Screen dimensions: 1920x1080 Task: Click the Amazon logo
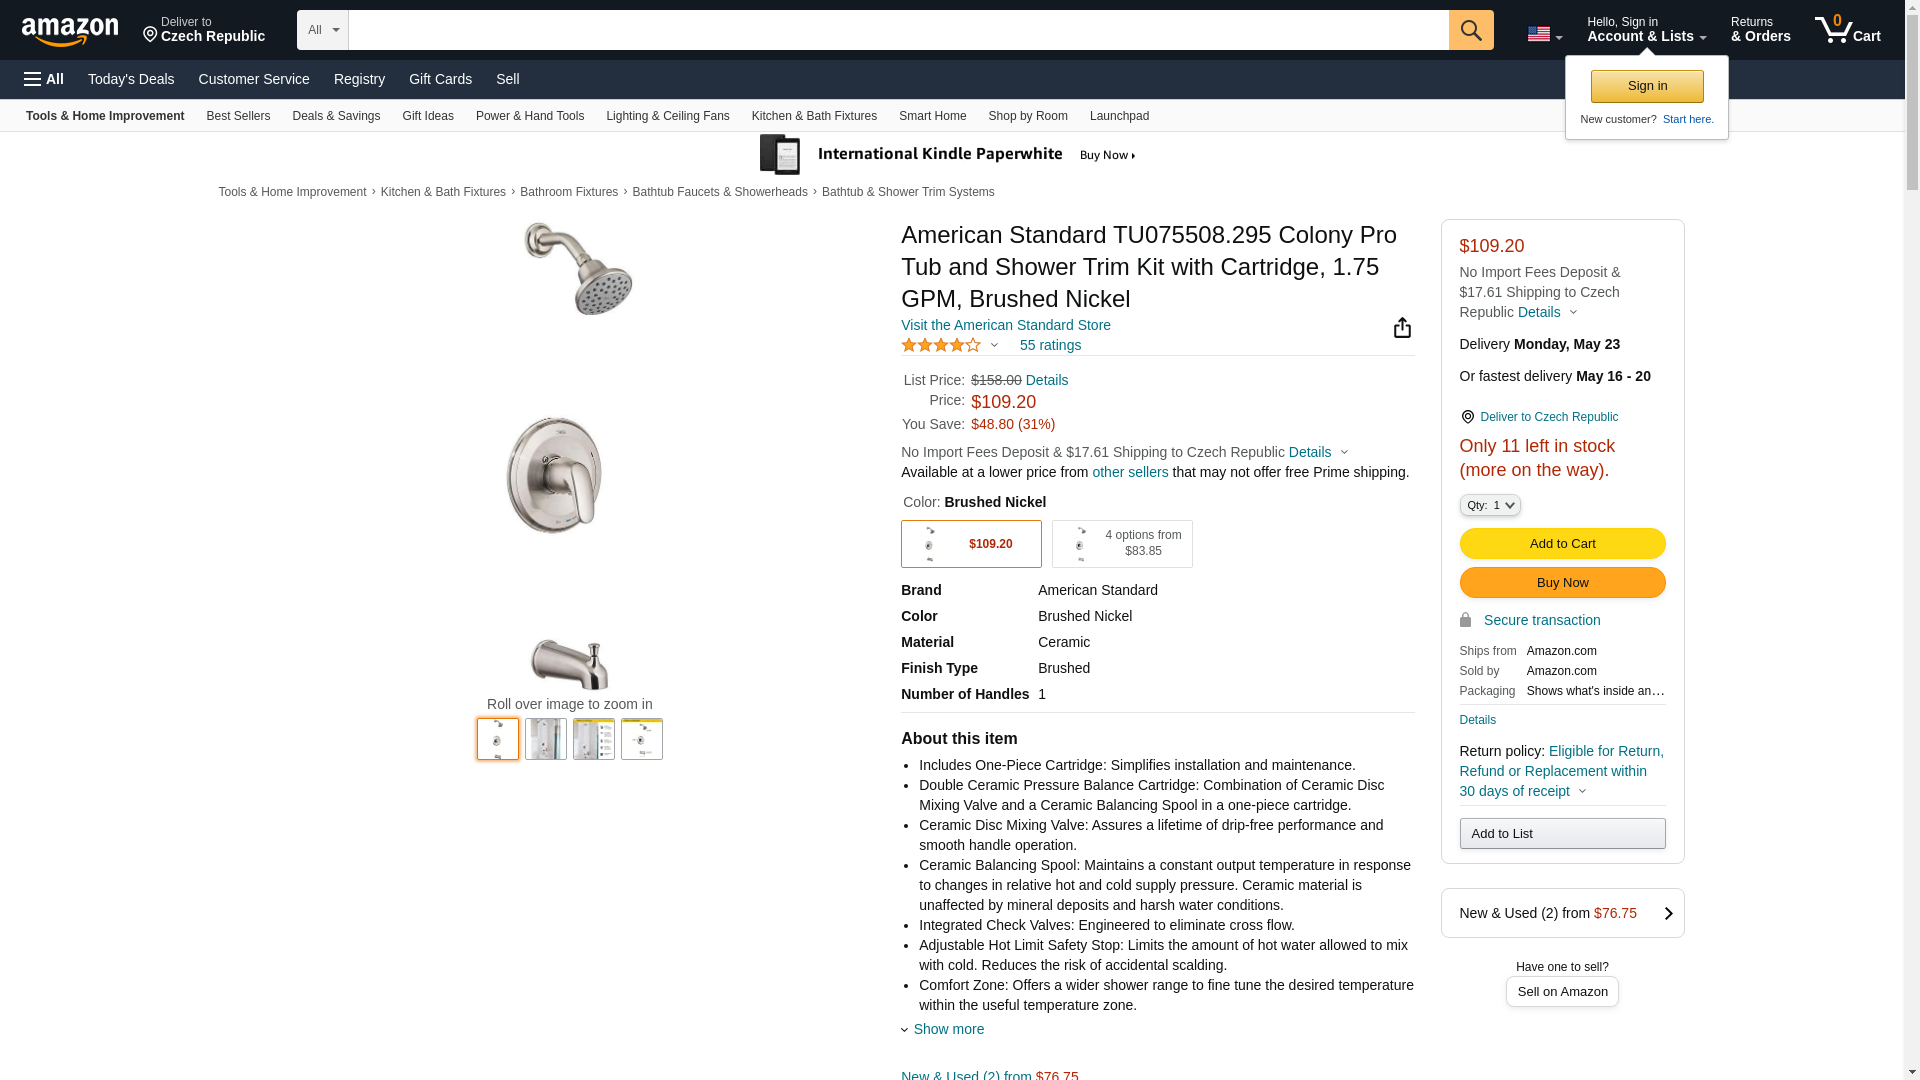pyautogui.click(x=70, y=31)
